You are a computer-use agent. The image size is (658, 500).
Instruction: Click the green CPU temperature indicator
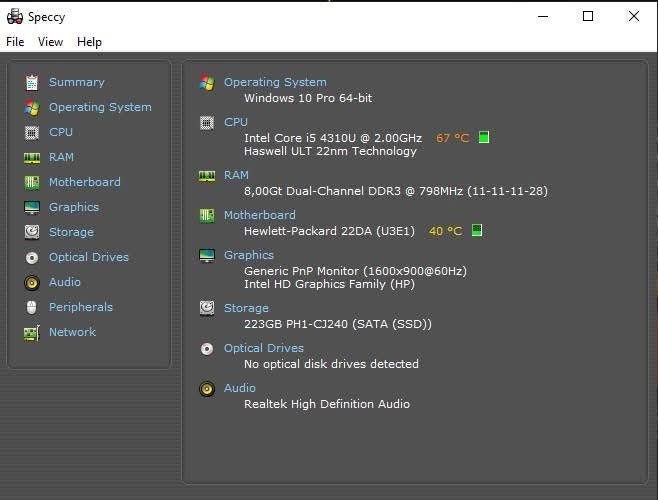pos(484,137)
